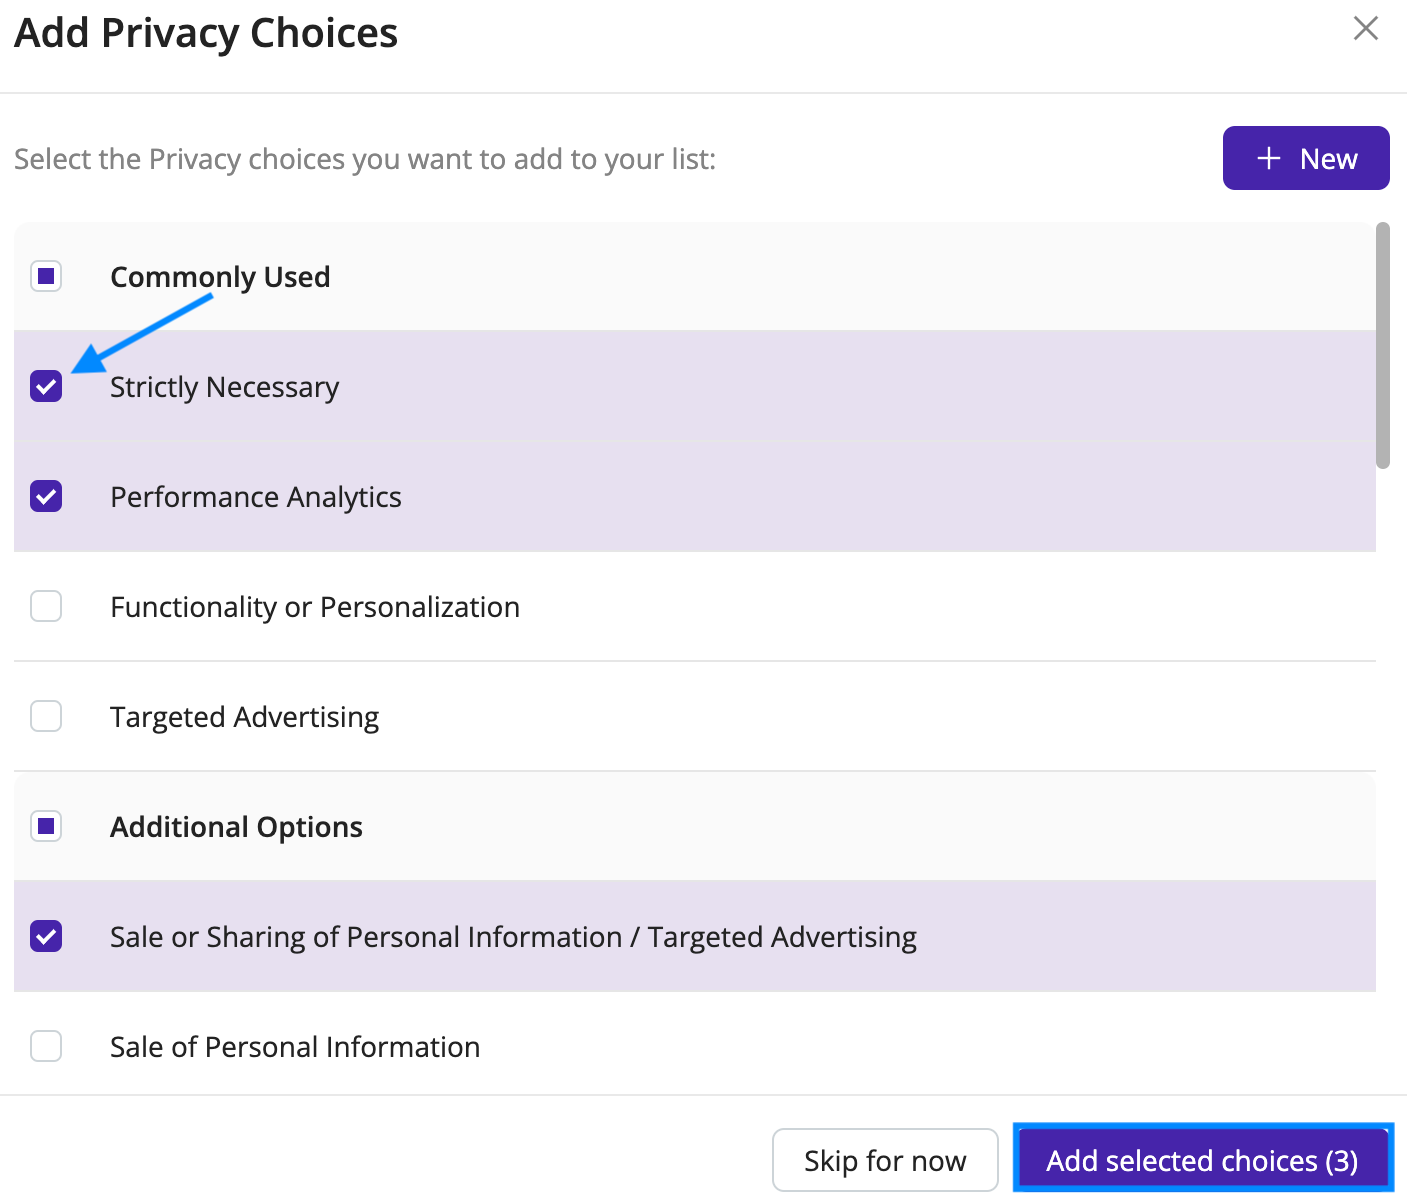The image size is (1407, 1204).
Task: Enable the Targeted Advertising checkbox
Action: pos(46,716)
